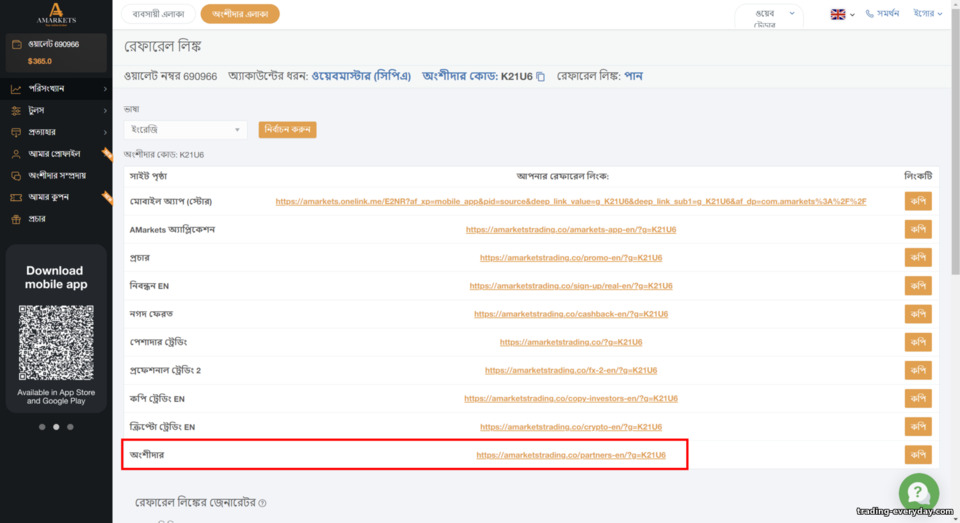Viewport: 960px width, 523px height.
Task: Click the Download mobile app QR code
Action: (x=56, y=342)
